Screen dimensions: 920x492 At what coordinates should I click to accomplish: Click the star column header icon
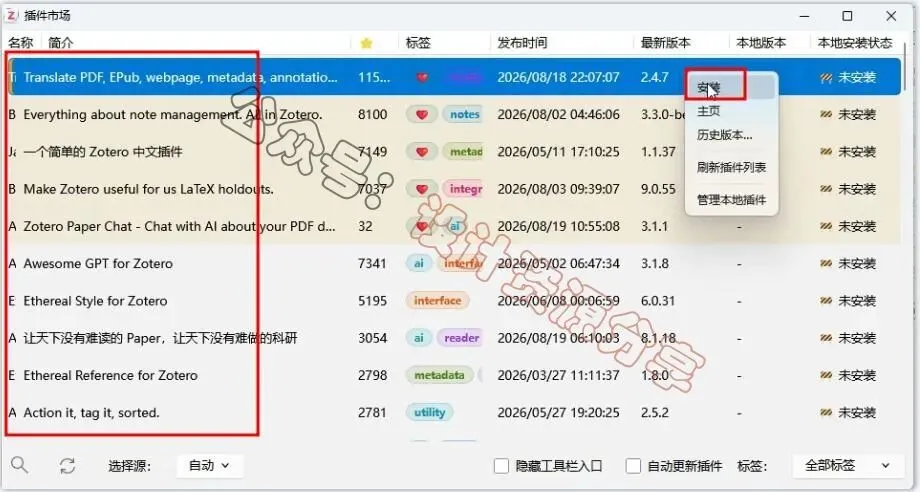366,43
